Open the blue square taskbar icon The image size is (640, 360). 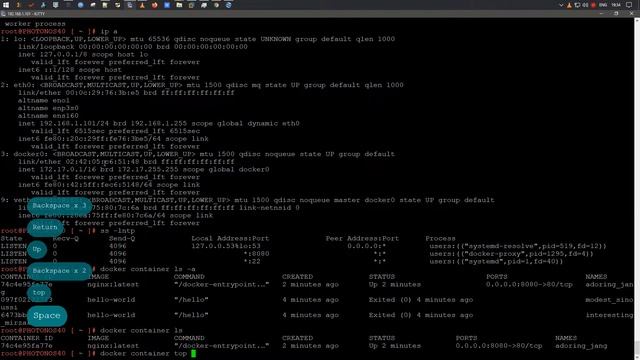[x=167, y=5]
